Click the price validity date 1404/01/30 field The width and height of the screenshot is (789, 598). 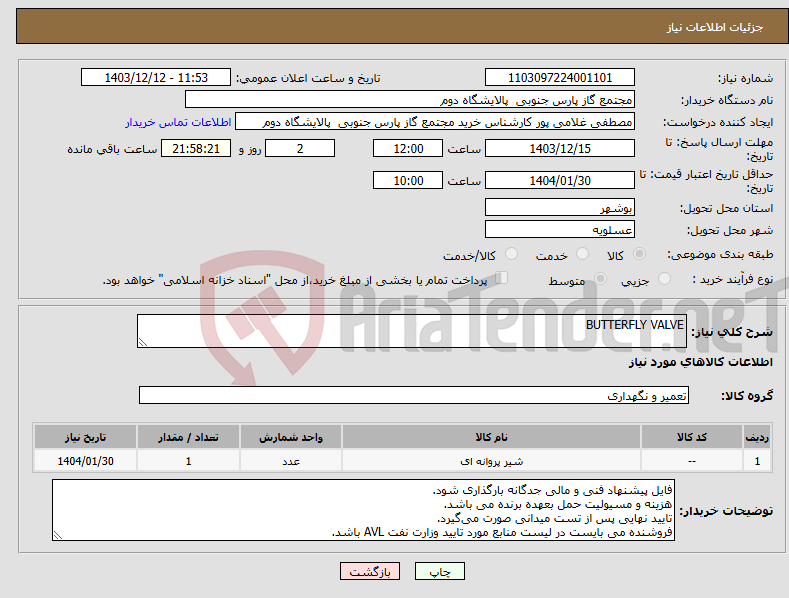tap(560, 180)
